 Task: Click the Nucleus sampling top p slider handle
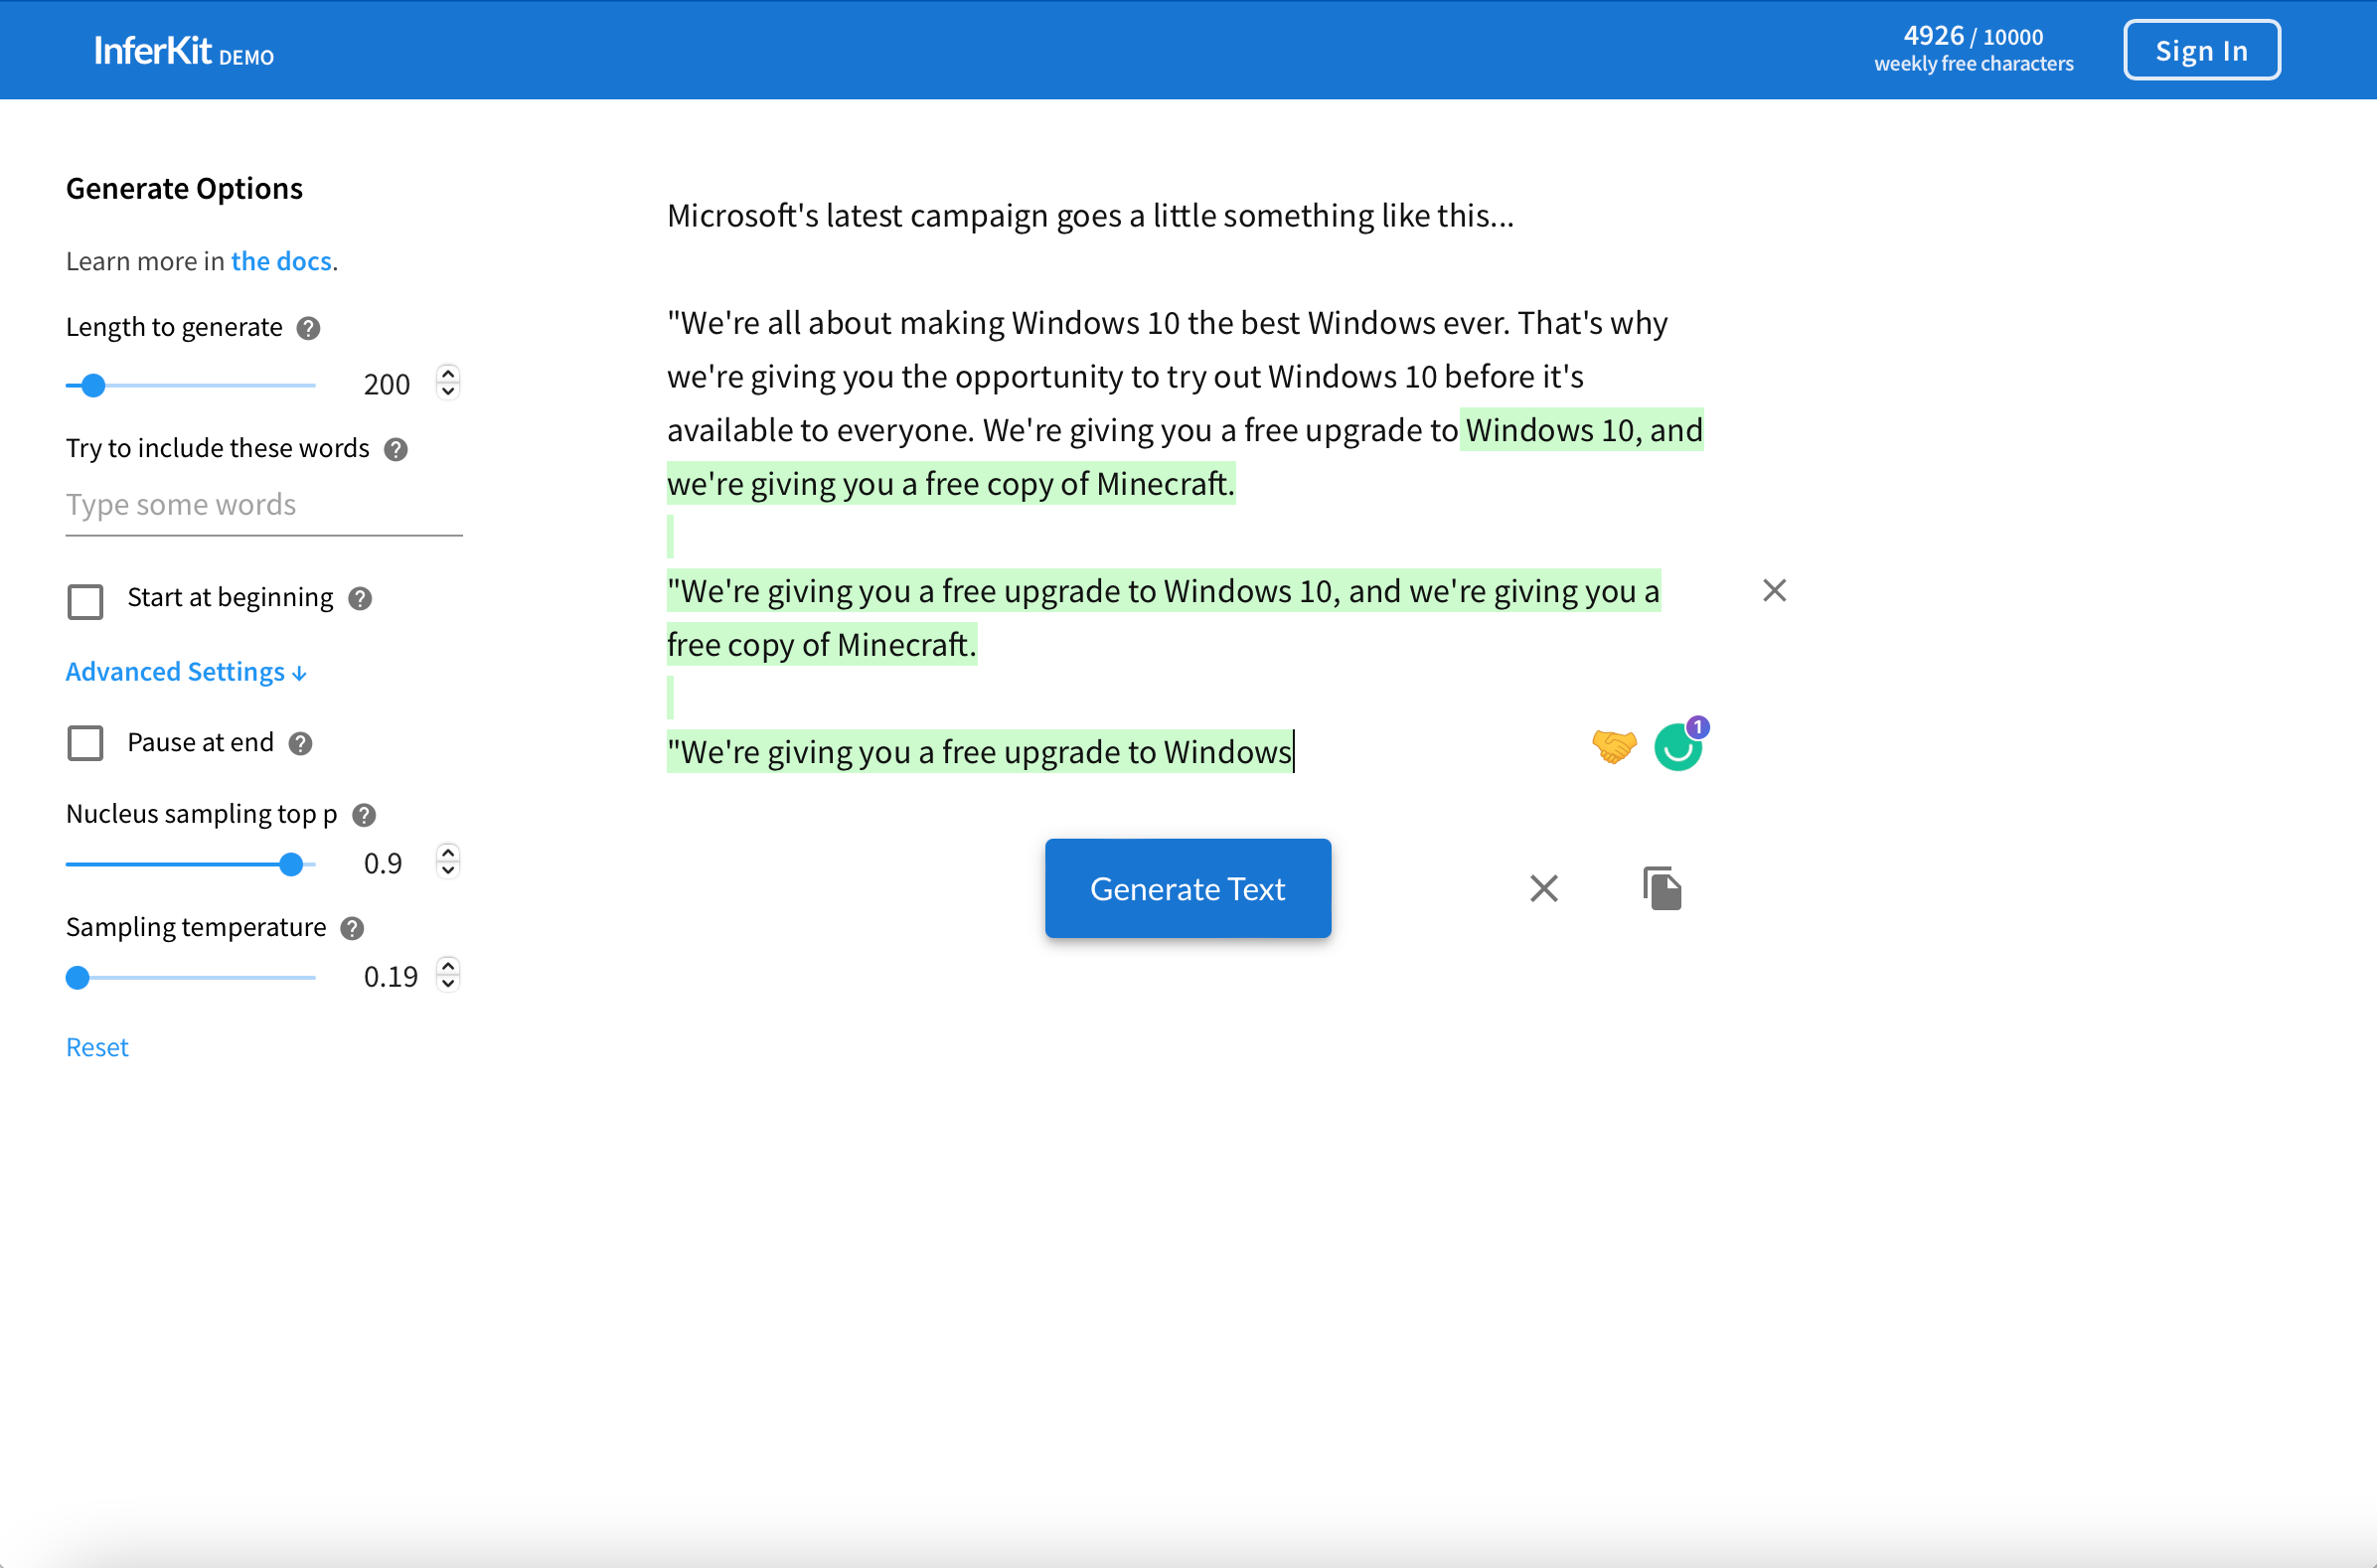click(291, 864)
